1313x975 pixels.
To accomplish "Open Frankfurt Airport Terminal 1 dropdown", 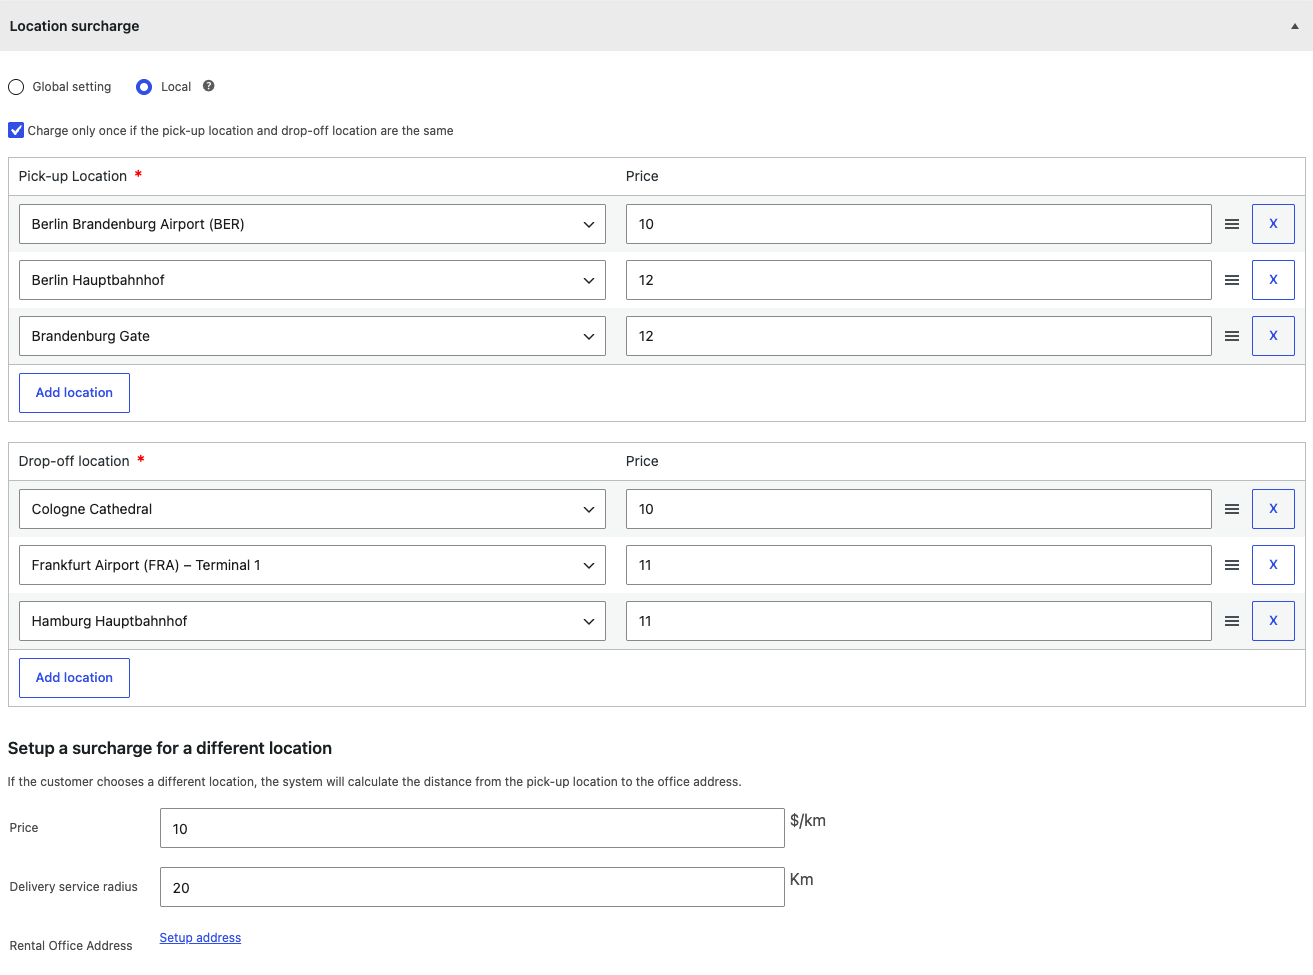I will tap(312, 565).
